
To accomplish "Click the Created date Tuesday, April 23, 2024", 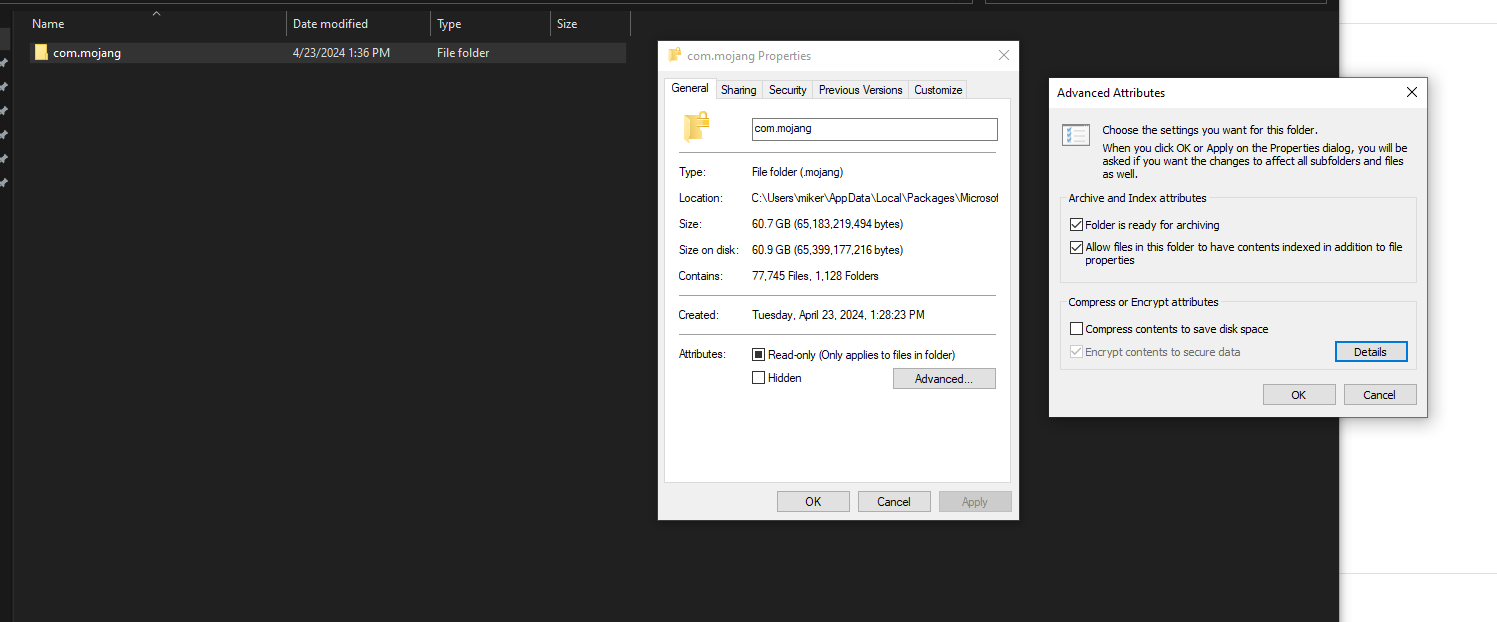I will pos(838,315).
